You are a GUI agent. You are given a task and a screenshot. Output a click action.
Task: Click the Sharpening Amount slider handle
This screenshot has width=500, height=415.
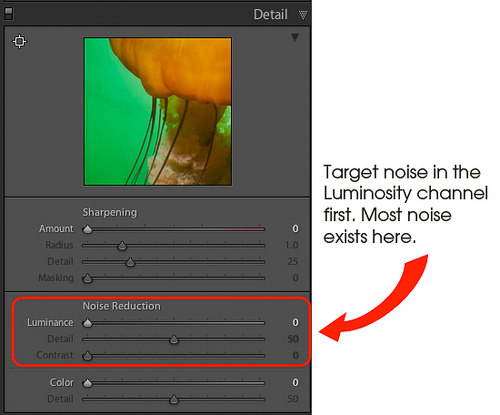point(88,229)
